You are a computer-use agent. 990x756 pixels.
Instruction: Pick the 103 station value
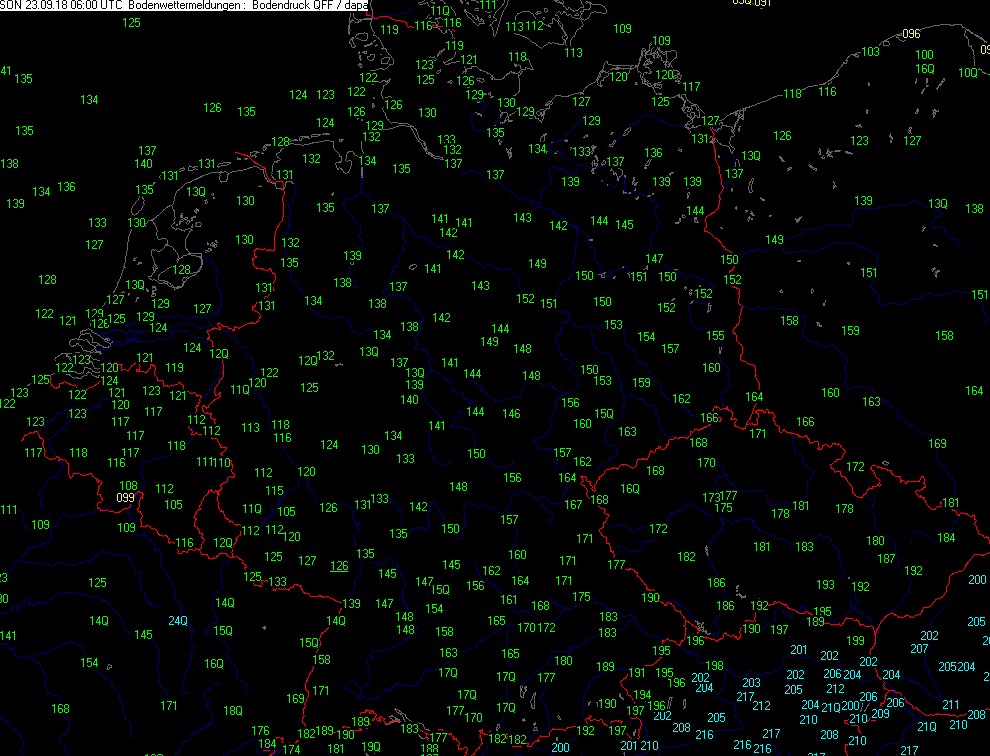click(x=870, y=52)
